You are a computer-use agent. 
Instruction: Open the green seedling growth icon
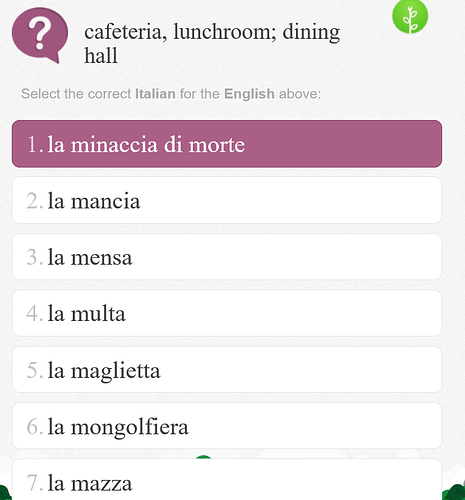pos(410,17)
